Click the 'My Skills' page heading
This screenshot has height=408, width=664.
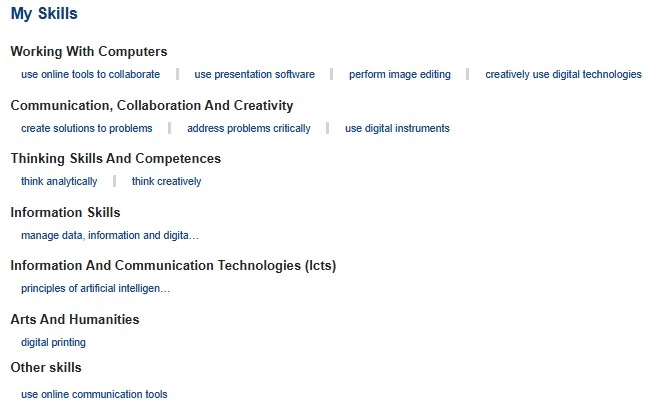click(44, 14)
